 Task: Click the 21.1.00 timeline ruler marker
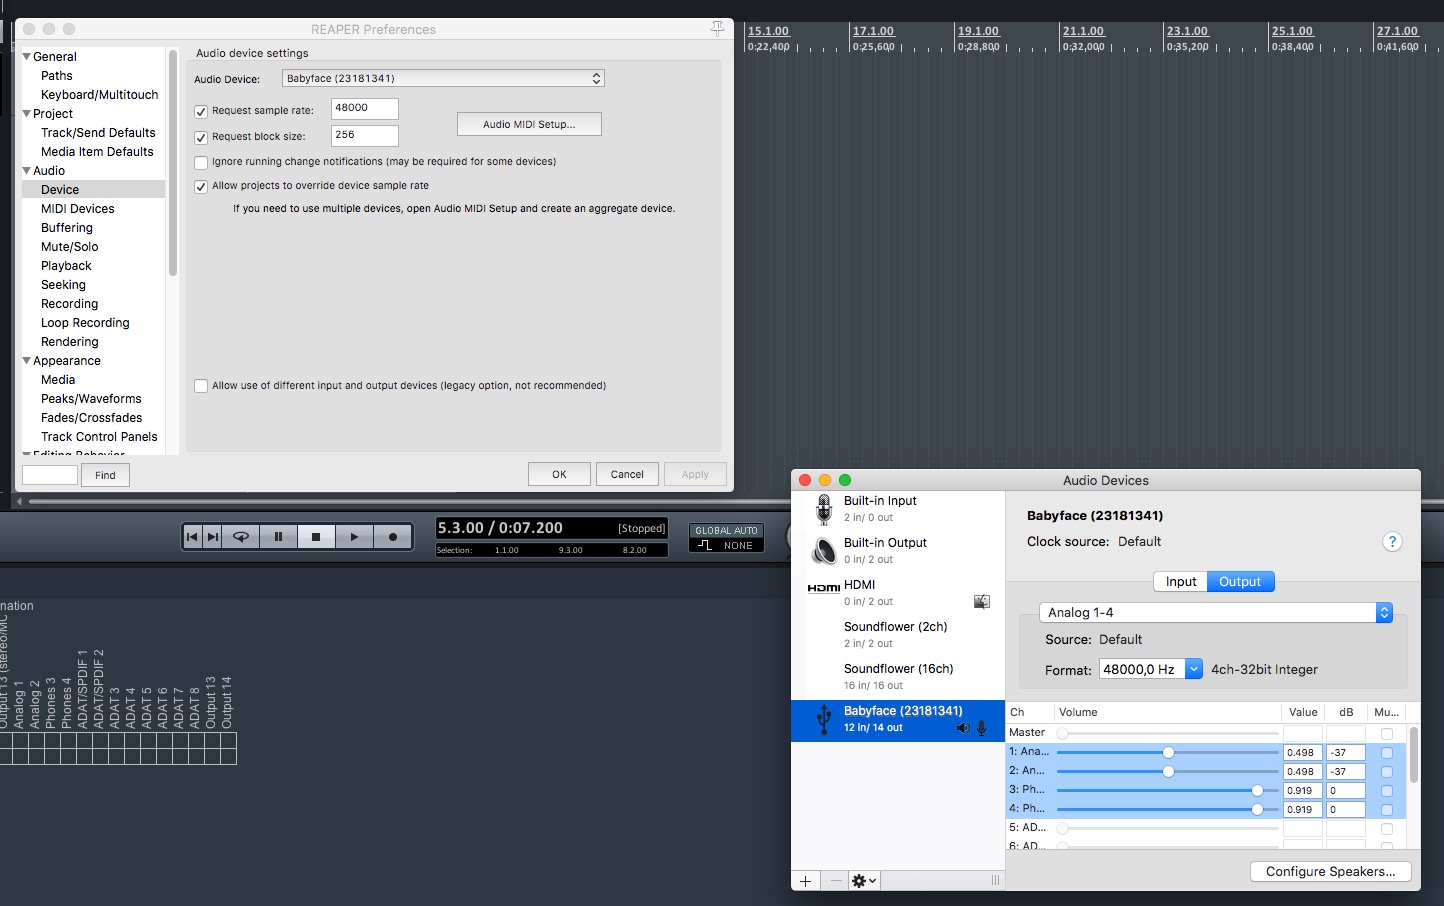(1083, 31)
